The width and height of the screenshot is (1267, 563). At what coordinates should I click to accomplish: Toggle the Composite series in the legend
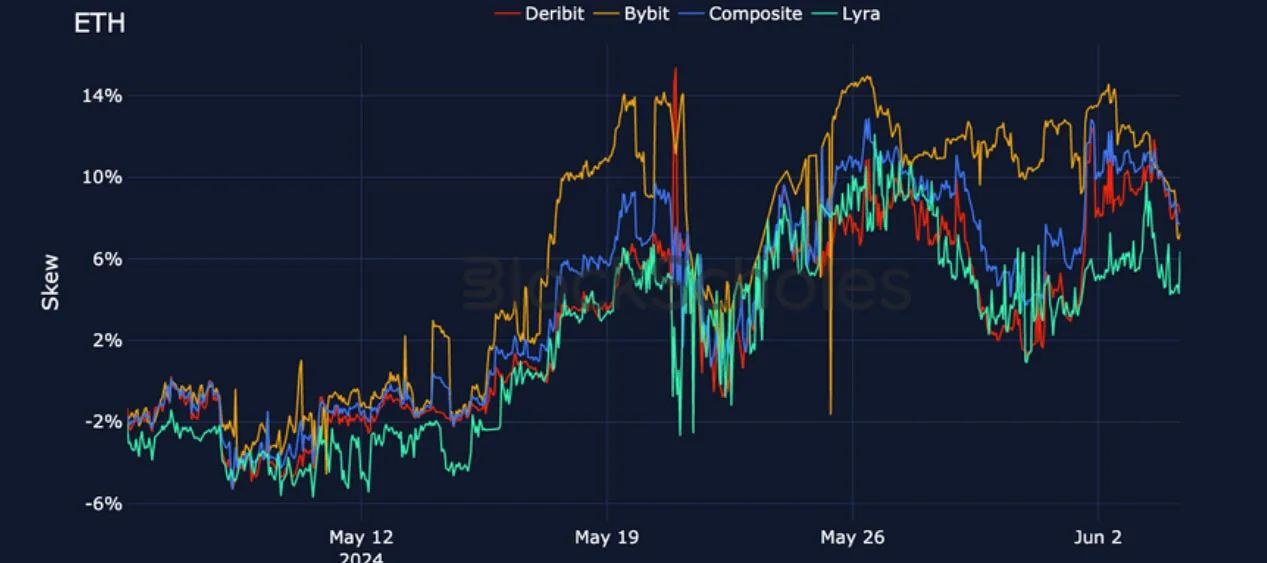pyautogui.click(x=741, y=14)
